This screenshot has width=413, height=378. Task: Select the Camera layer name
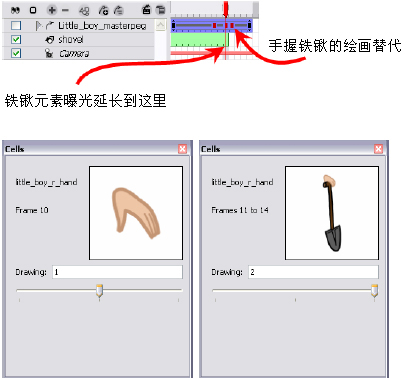point(74,54)
